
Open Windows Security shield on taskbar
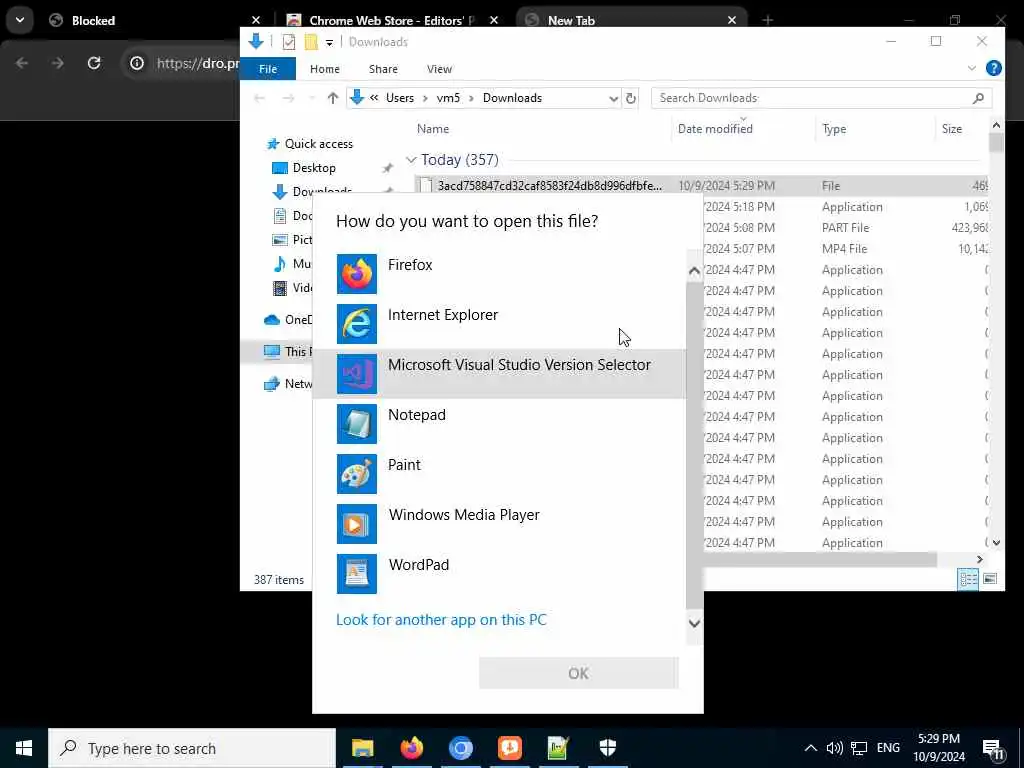tap(607, 748)
